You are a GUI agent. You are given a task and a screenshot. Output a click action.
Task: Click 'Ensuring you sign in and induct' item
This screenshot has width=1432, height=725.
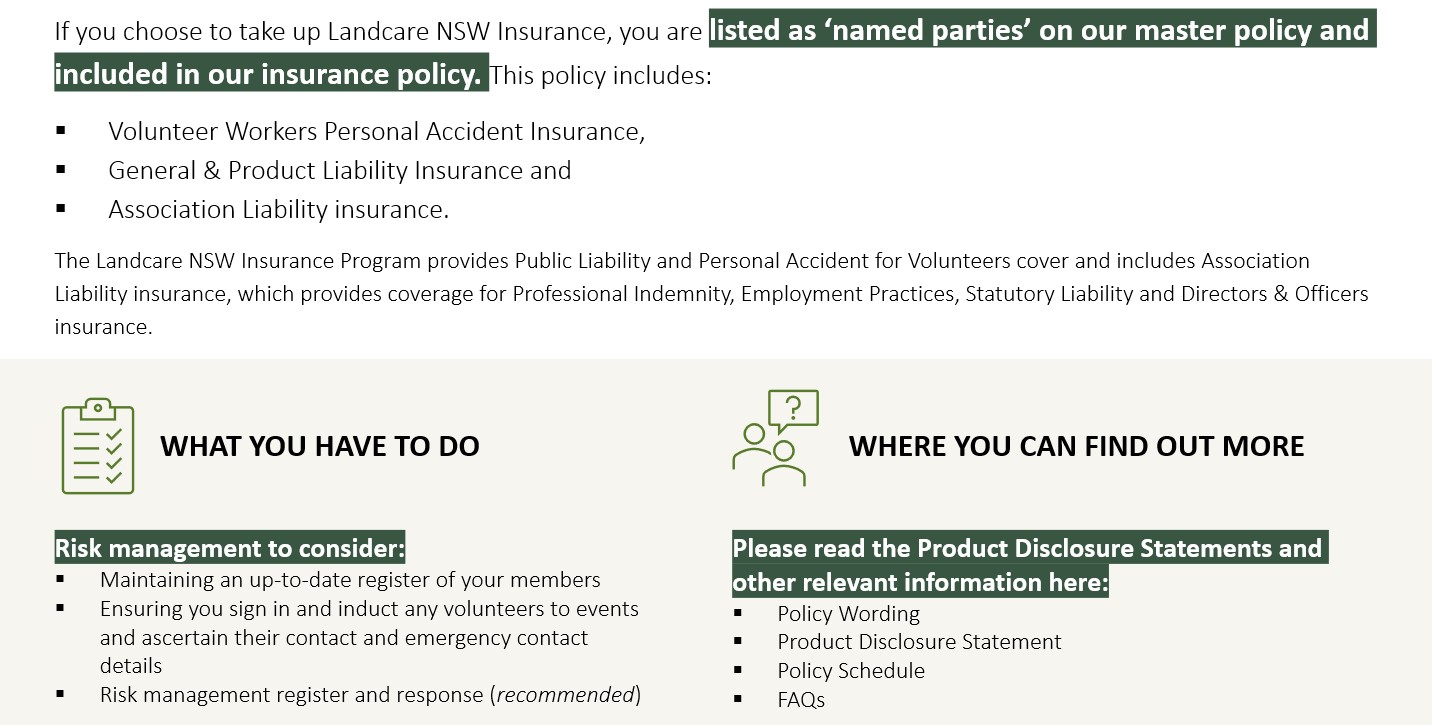coord(369,637)
